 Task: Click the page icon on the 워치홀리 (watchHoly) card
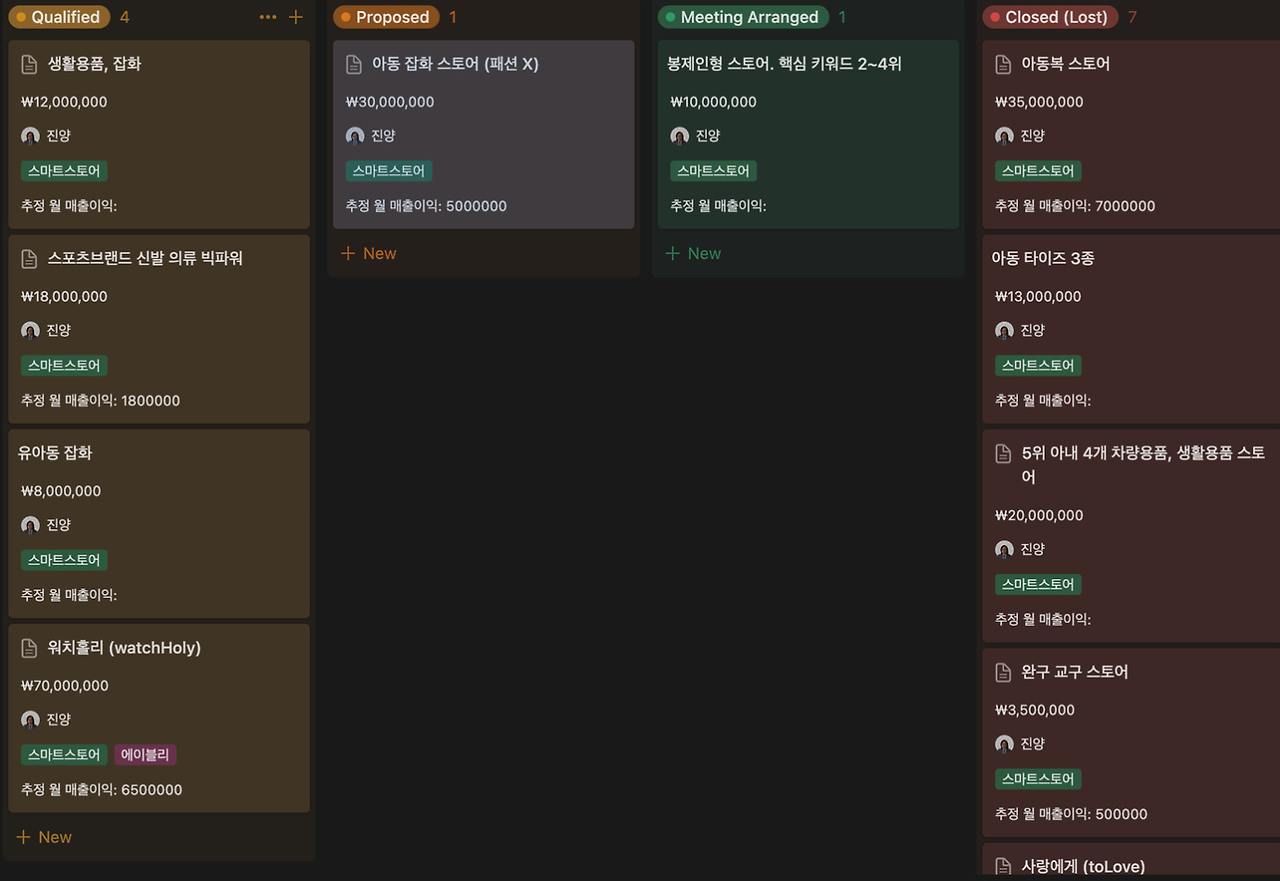26,648
